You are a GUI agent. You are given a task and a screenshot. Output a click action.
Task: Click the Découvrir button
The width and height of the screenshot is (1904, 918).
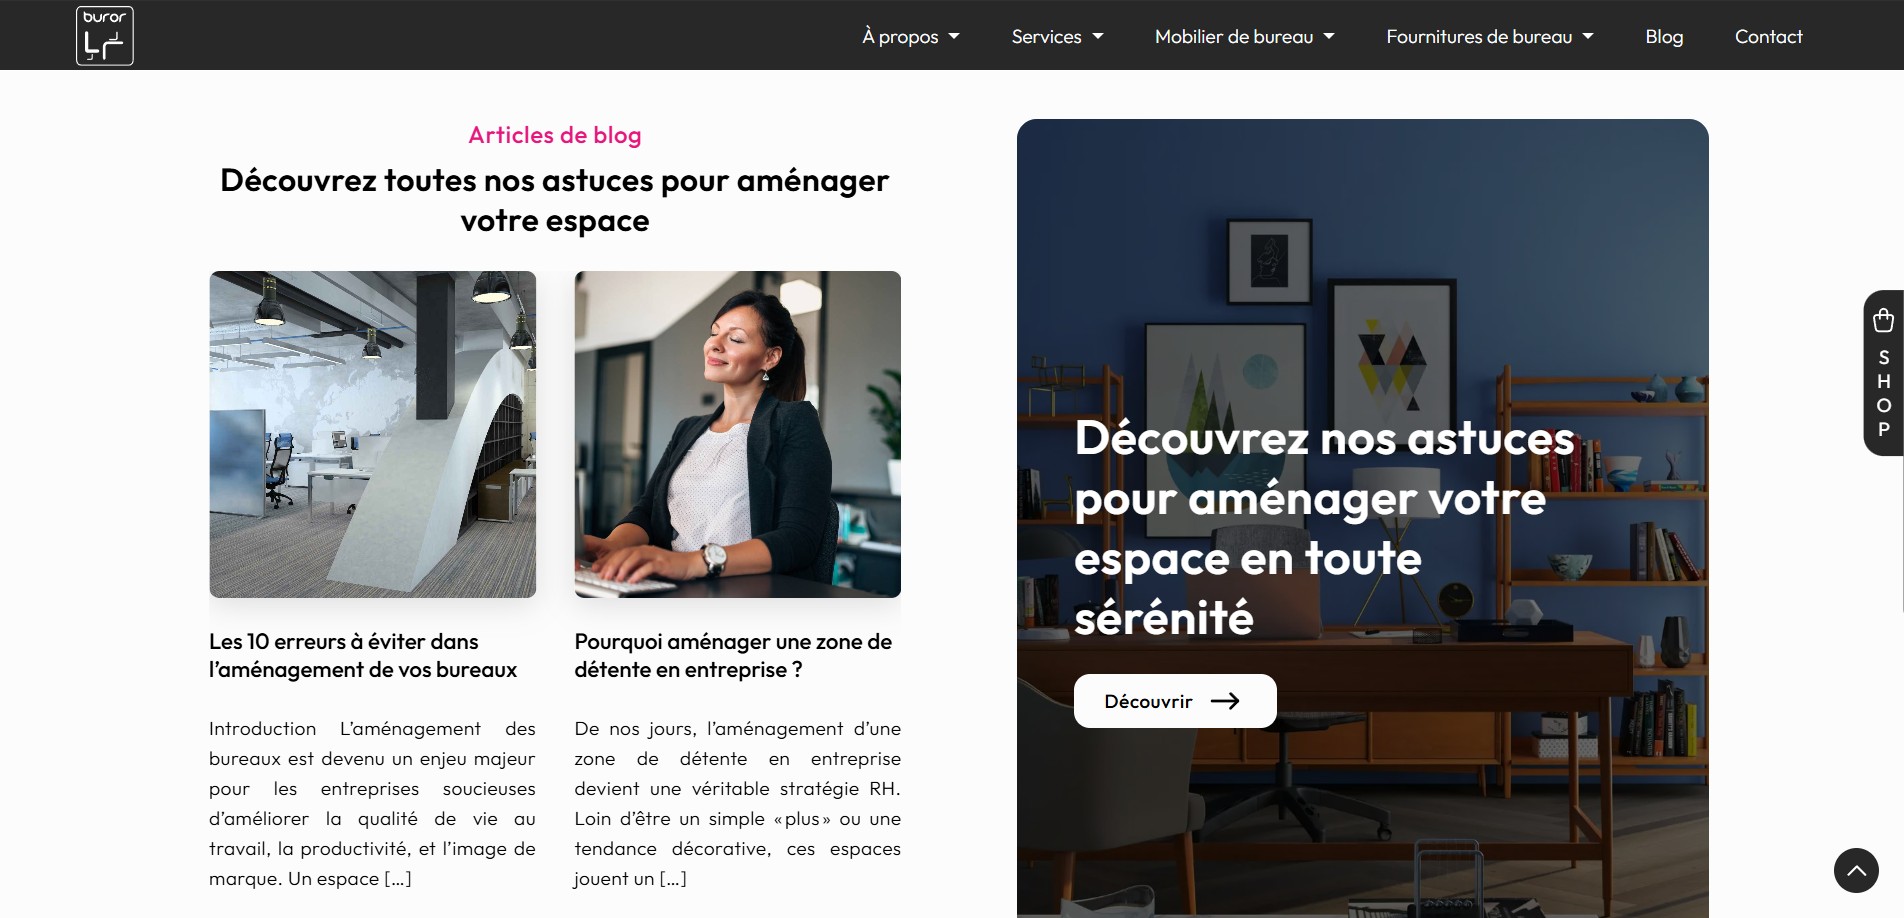tap(1175, 701)
